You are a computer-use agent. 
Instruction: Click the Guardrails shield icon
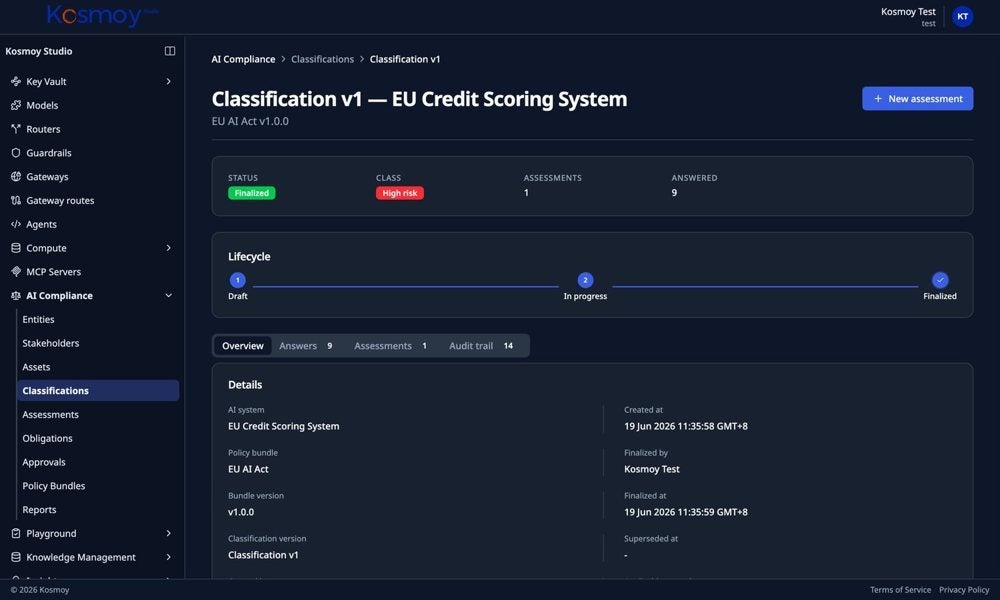click(x=16, y=153)
